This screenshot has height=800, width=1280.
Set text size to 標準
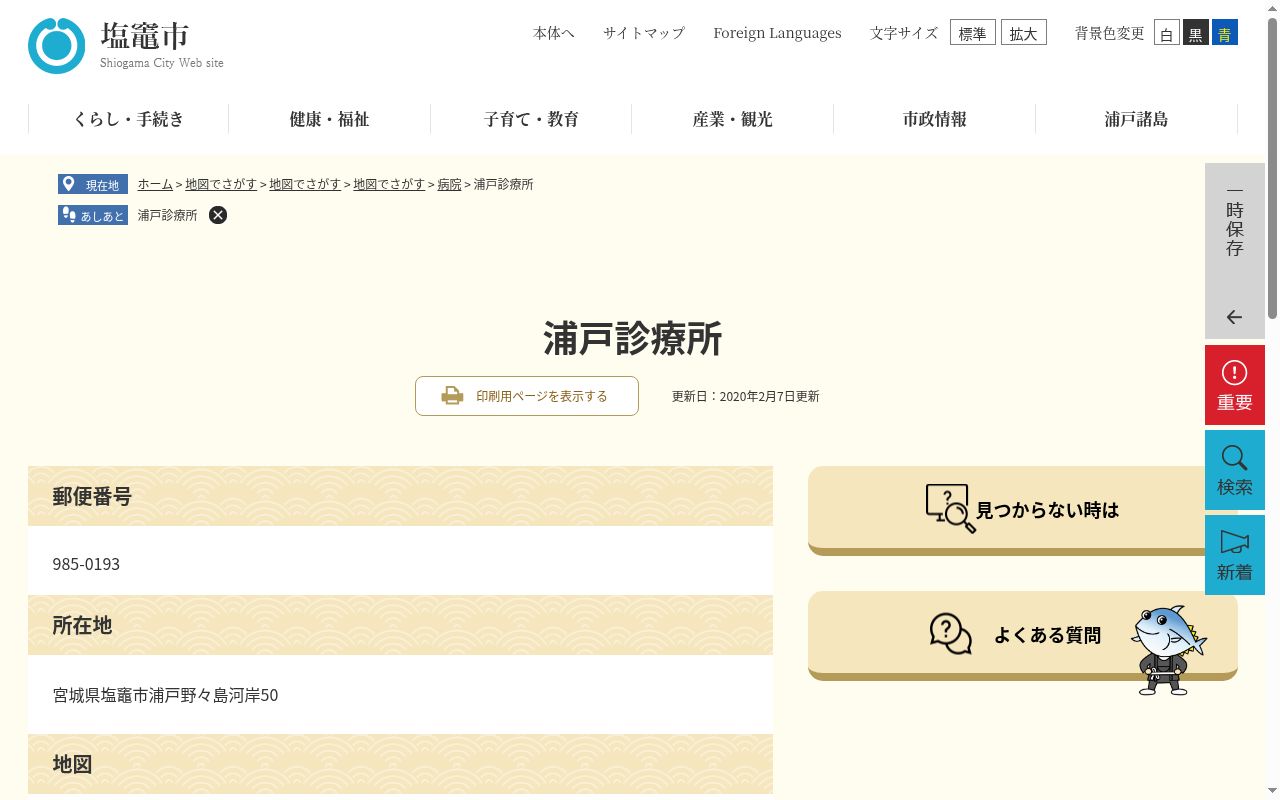tap(973, 33)
